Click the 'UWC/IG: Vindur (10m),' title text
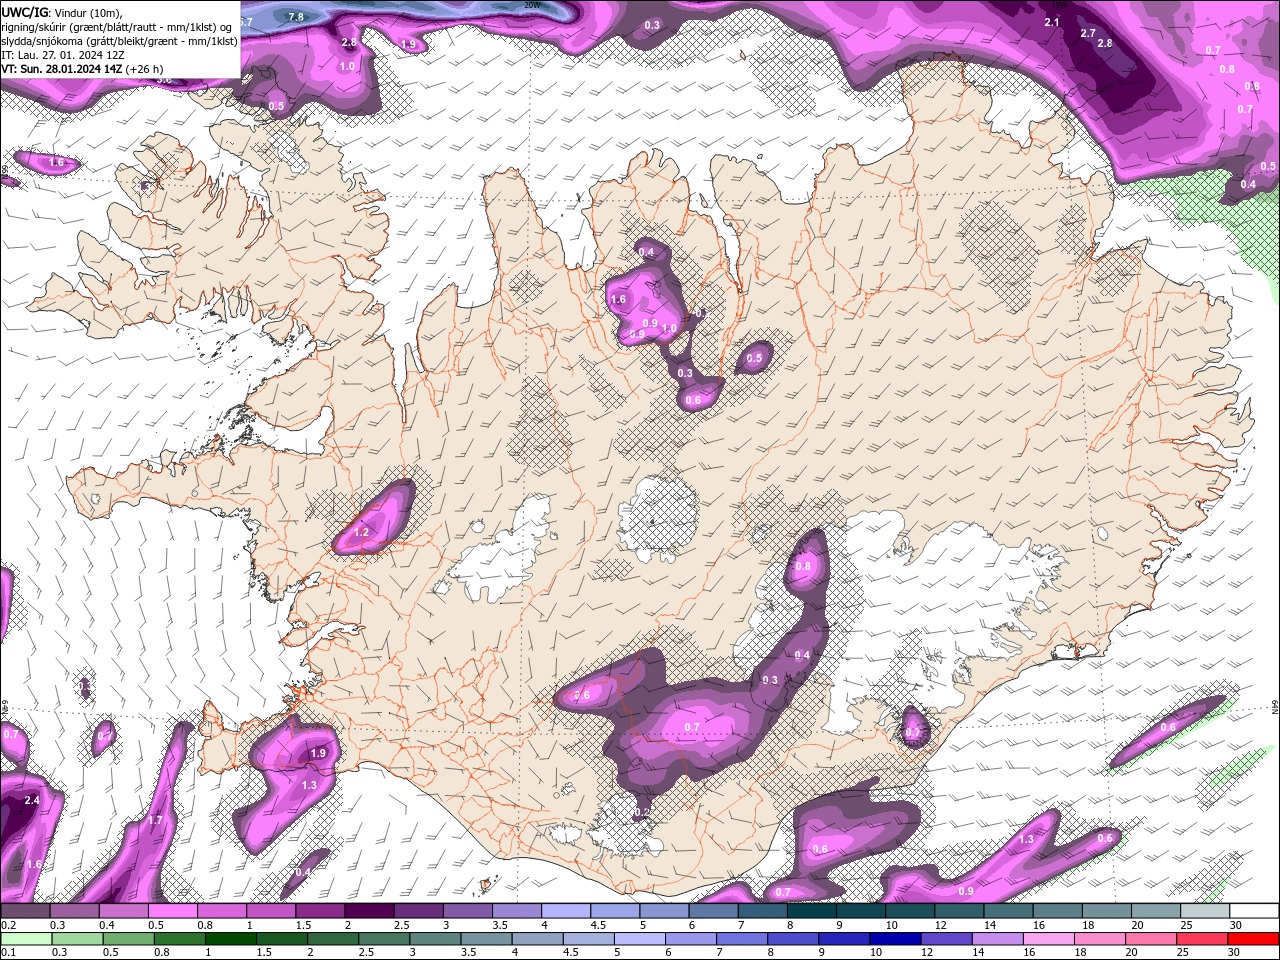The width and height of the screenshot is (1280, 960). [62, 12]
